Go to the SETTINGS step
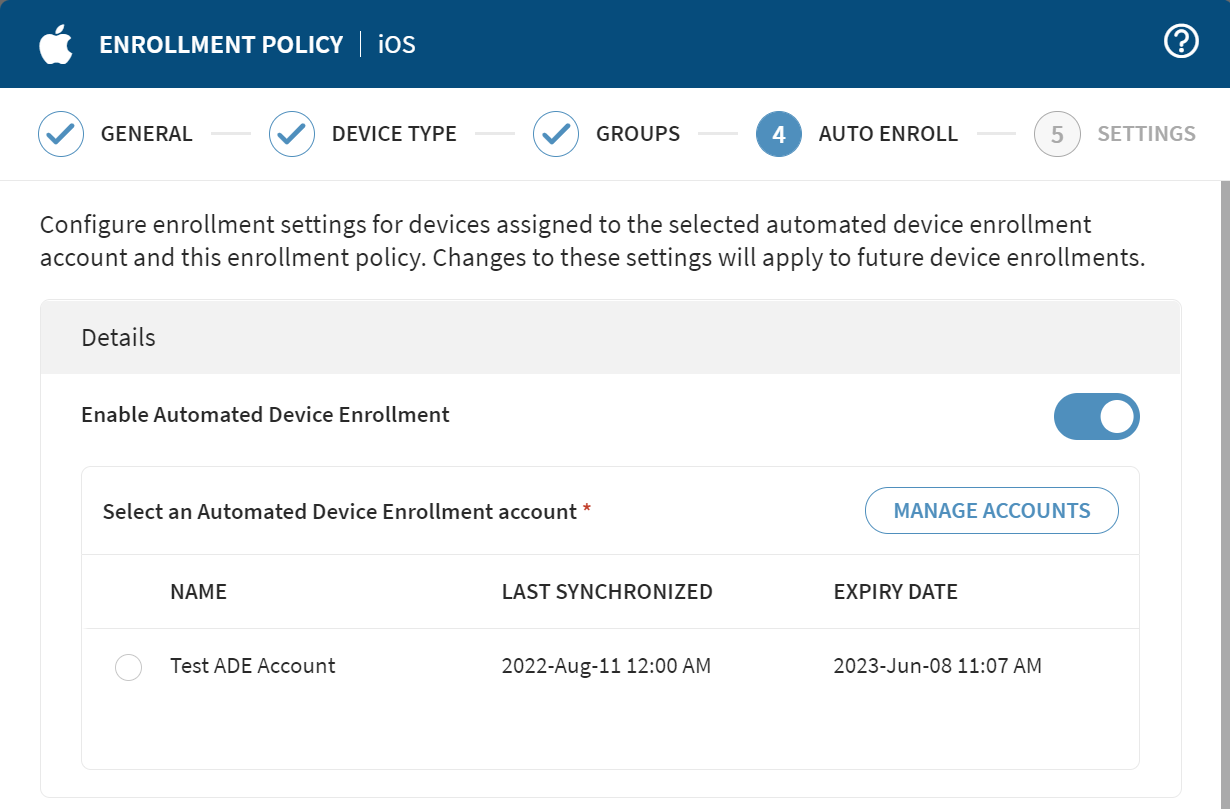1230x809 pixels. (1146, 134)
